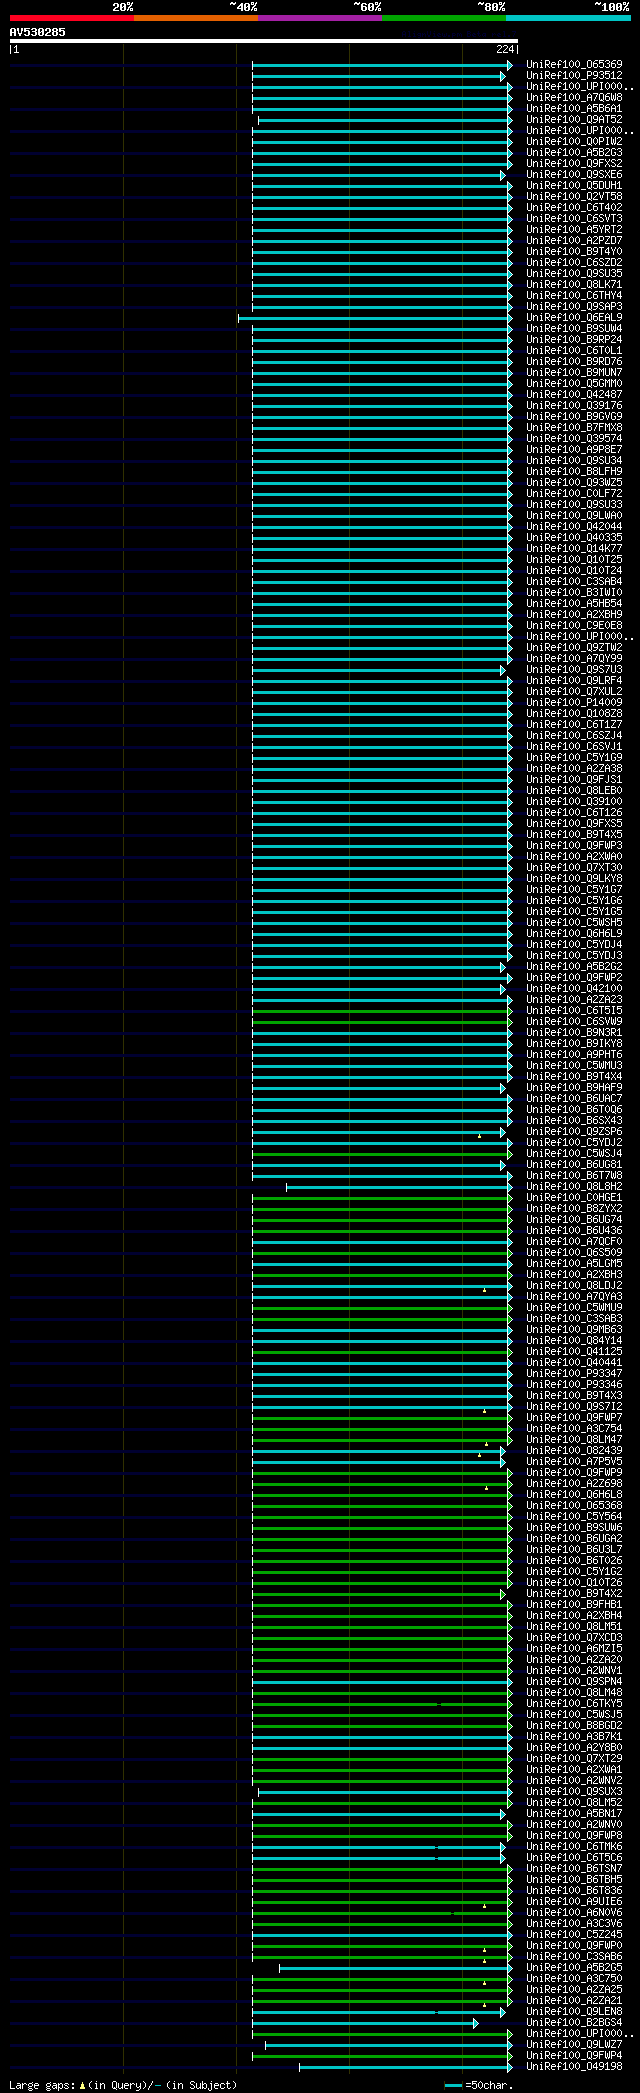Open hit UniRef100_P93512

(x=574, y=76)
